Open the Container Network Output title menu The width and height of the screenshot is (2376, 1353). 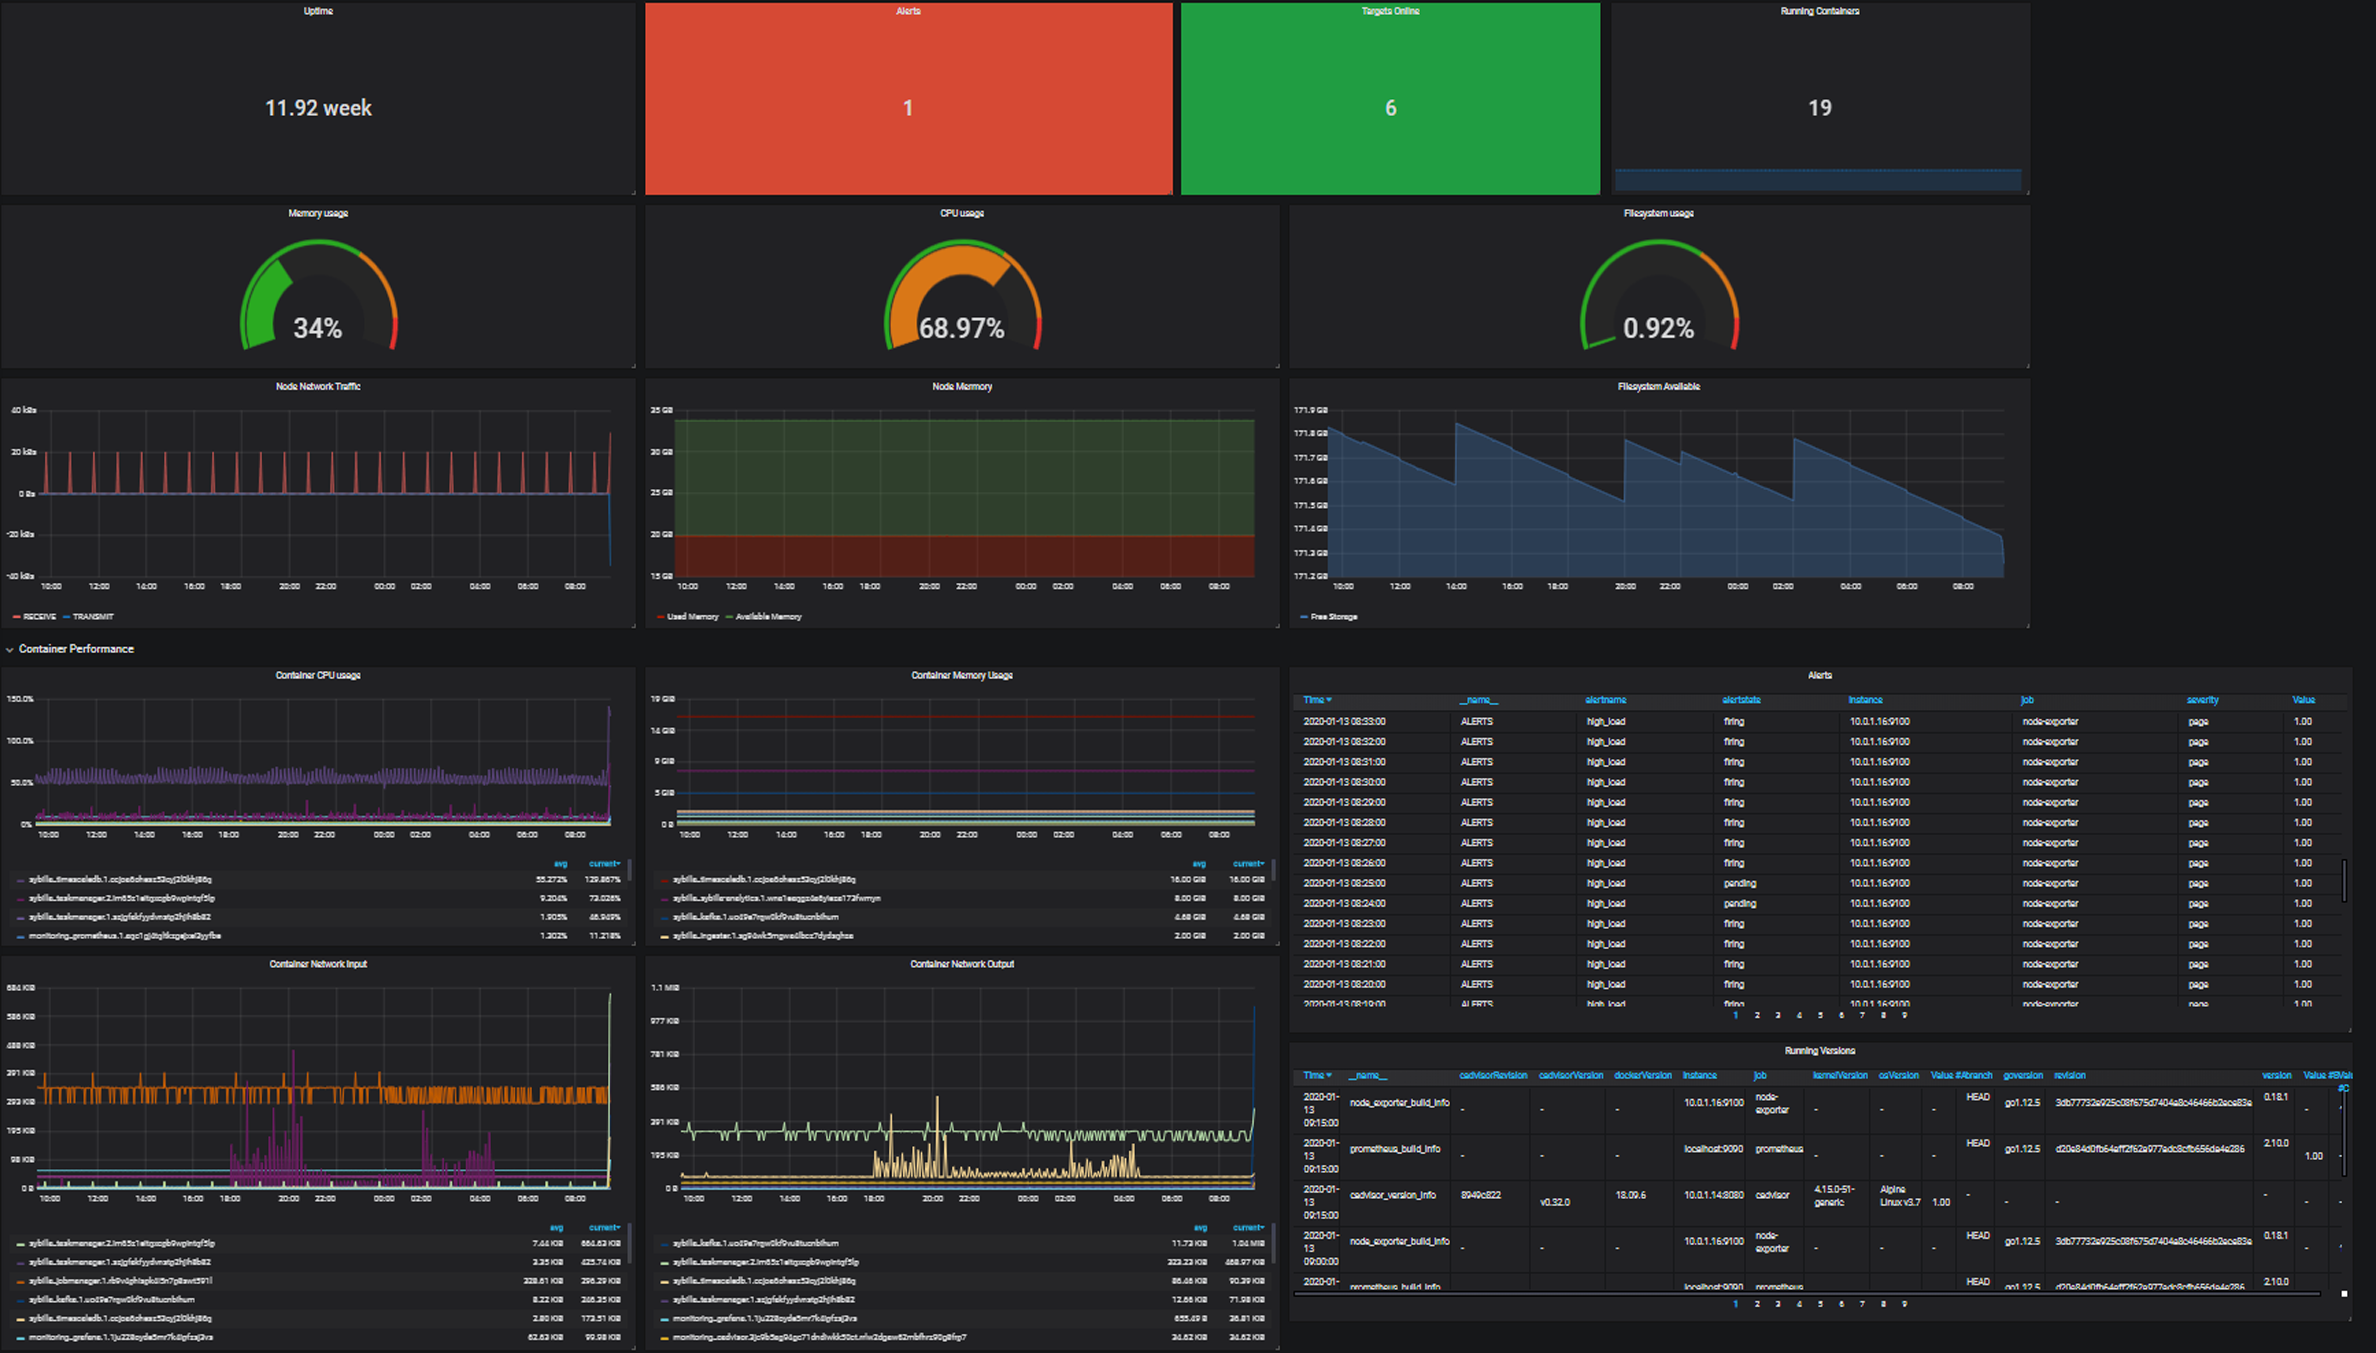(962, 964)
